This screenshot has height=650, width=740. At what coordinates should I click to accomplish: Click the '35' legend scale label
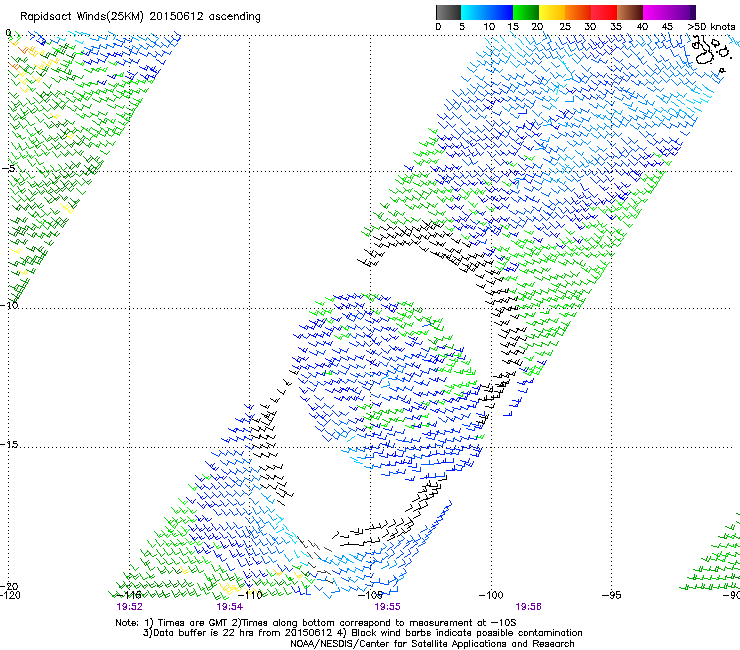pos(616,27)
